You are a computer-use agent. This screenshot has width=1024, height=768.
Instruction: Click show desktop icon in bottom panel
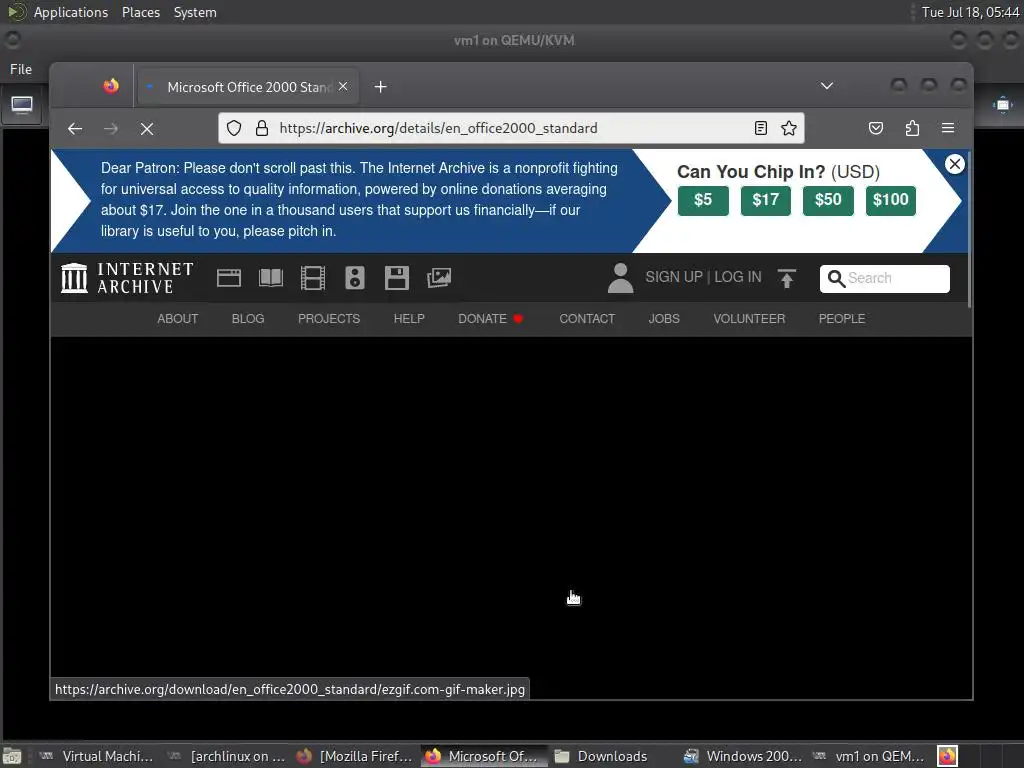tap(12, 757)
